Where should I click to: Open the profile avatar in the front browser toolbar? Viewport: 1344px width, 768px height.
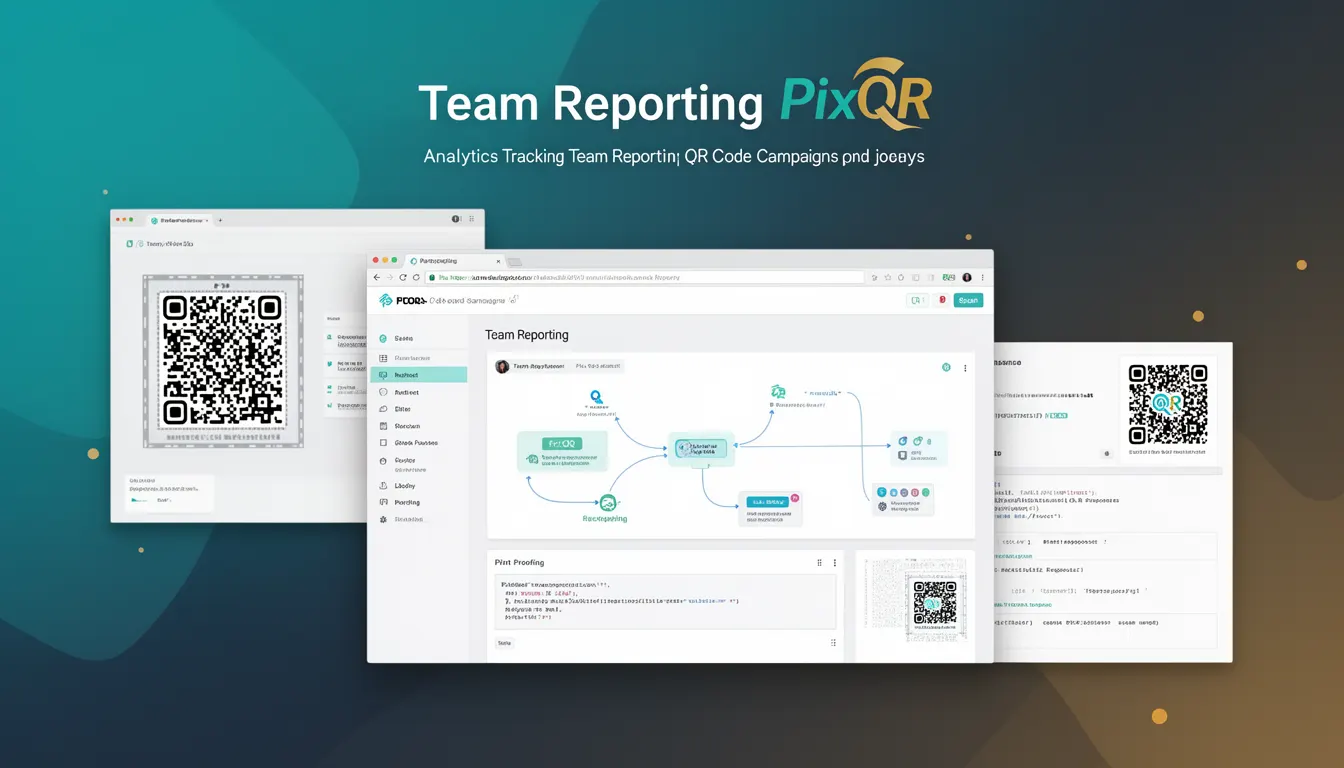pyautogui.click(x=967, y=277)
